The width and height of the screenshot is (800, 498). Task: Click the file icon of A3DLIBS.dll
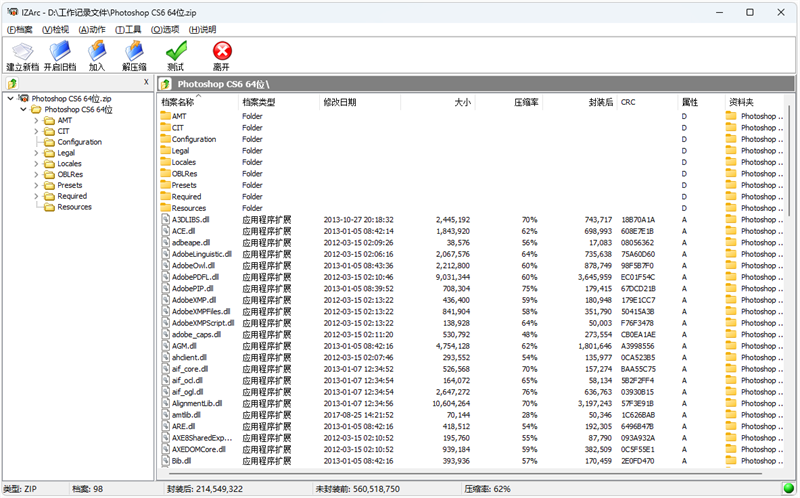165,219
